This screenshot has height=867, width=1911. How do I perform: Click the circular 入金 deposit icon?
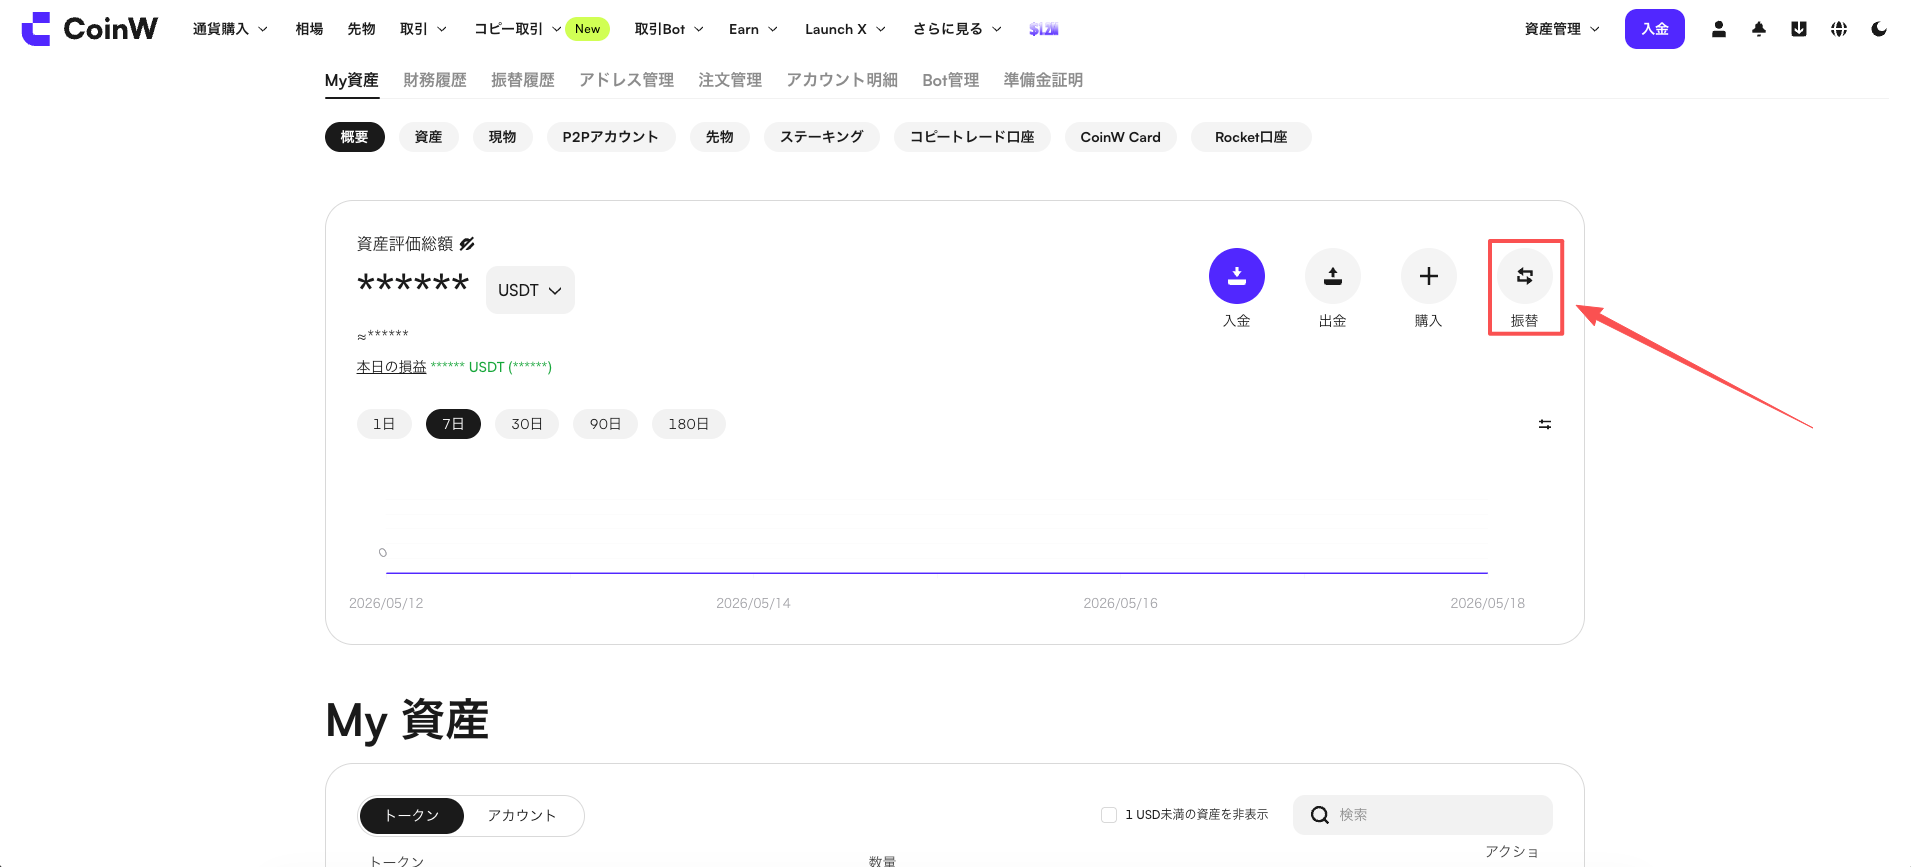click(x=1237, y=276)
